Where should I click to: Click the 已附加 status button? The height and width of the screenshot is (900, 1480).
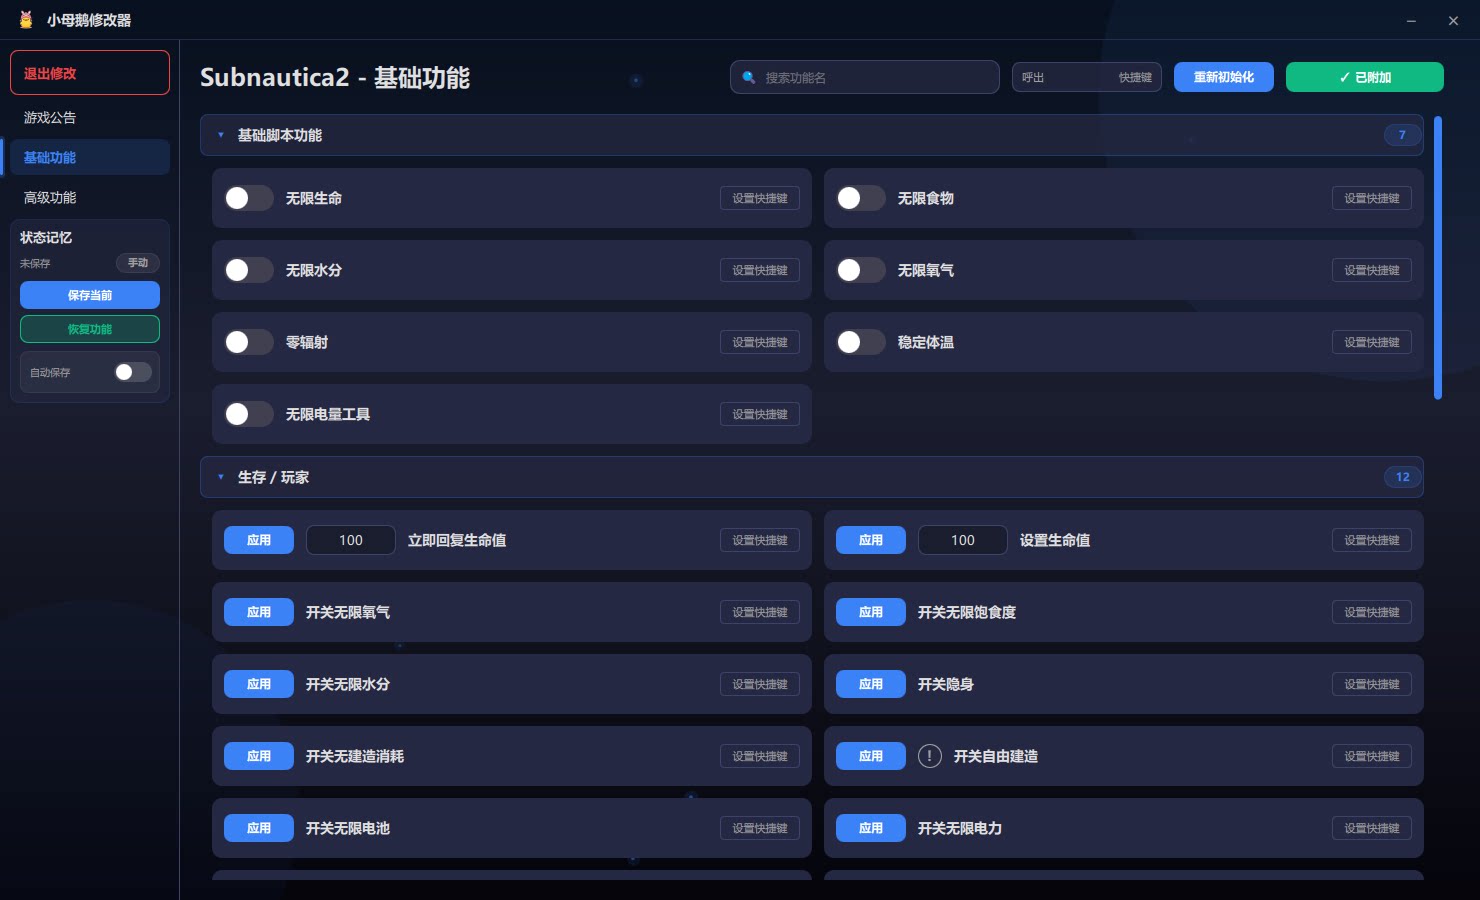click(1365, 77)
